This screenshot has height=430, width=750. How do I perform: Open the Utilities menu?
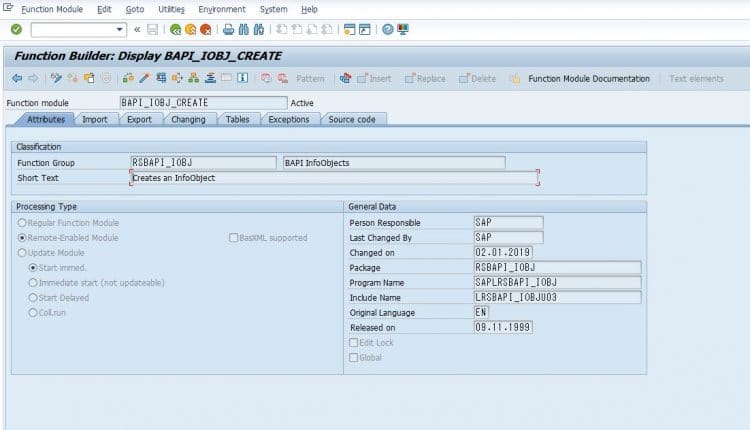[x=171, y=9]
